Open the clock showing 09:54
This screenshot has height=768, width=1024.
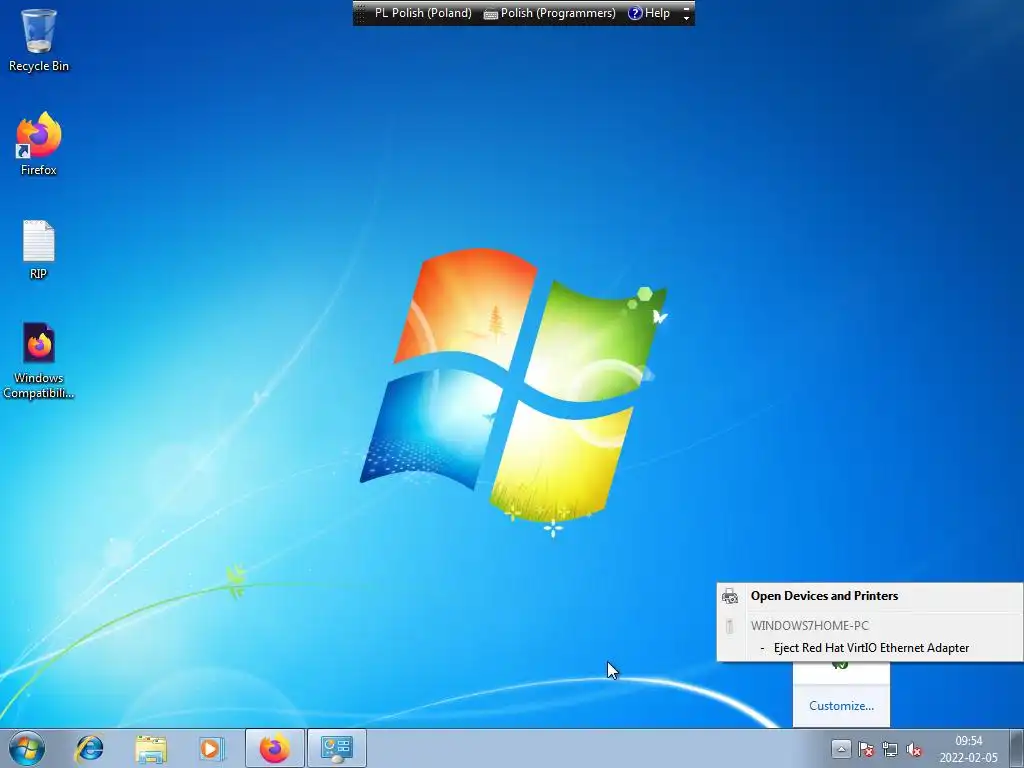click(968, 741)
